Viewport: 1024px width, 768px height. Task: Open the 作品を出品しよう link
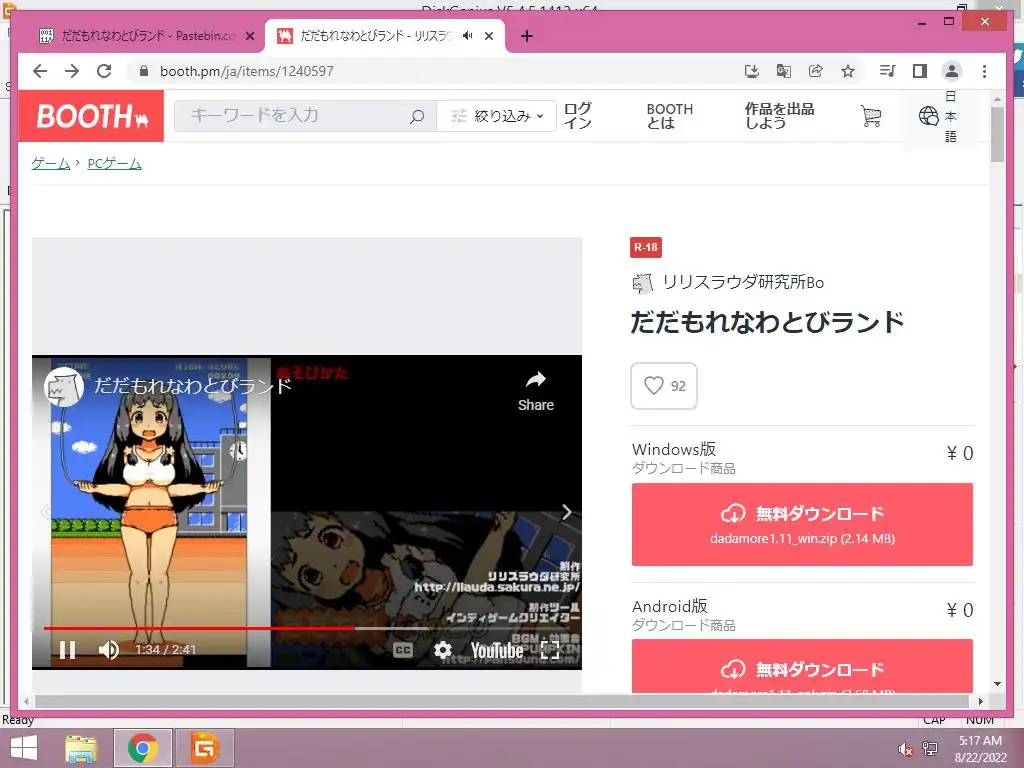tap(779, 116)
